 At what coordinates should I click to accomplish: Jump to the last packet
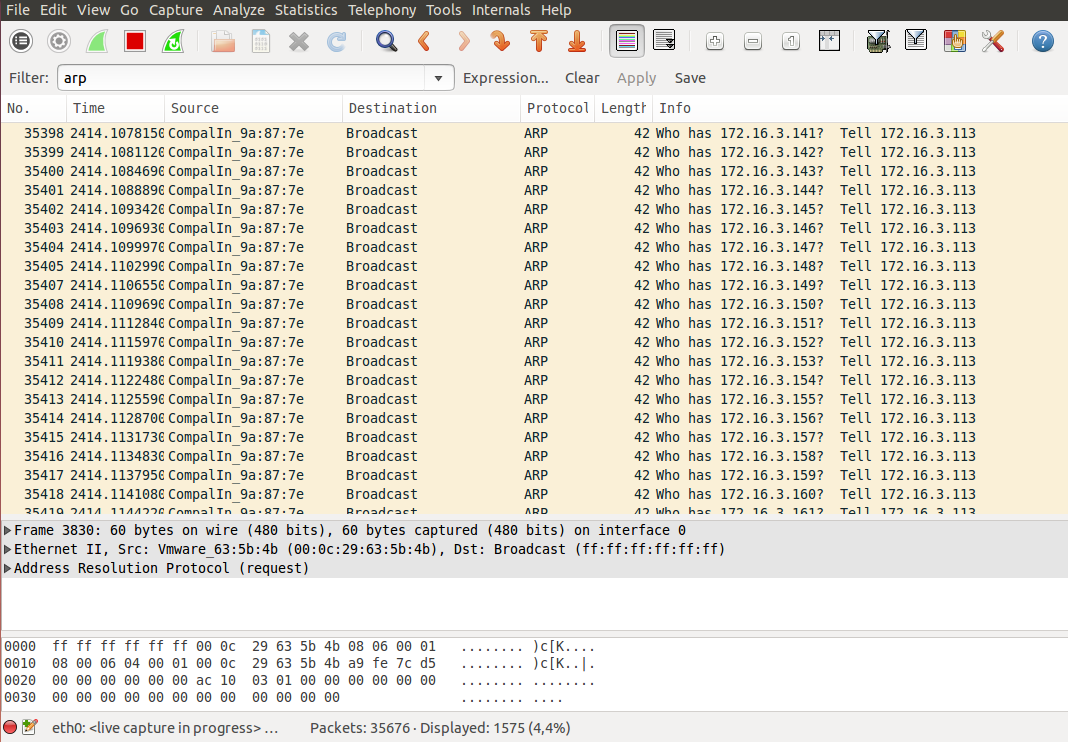[x=577, y=41]
